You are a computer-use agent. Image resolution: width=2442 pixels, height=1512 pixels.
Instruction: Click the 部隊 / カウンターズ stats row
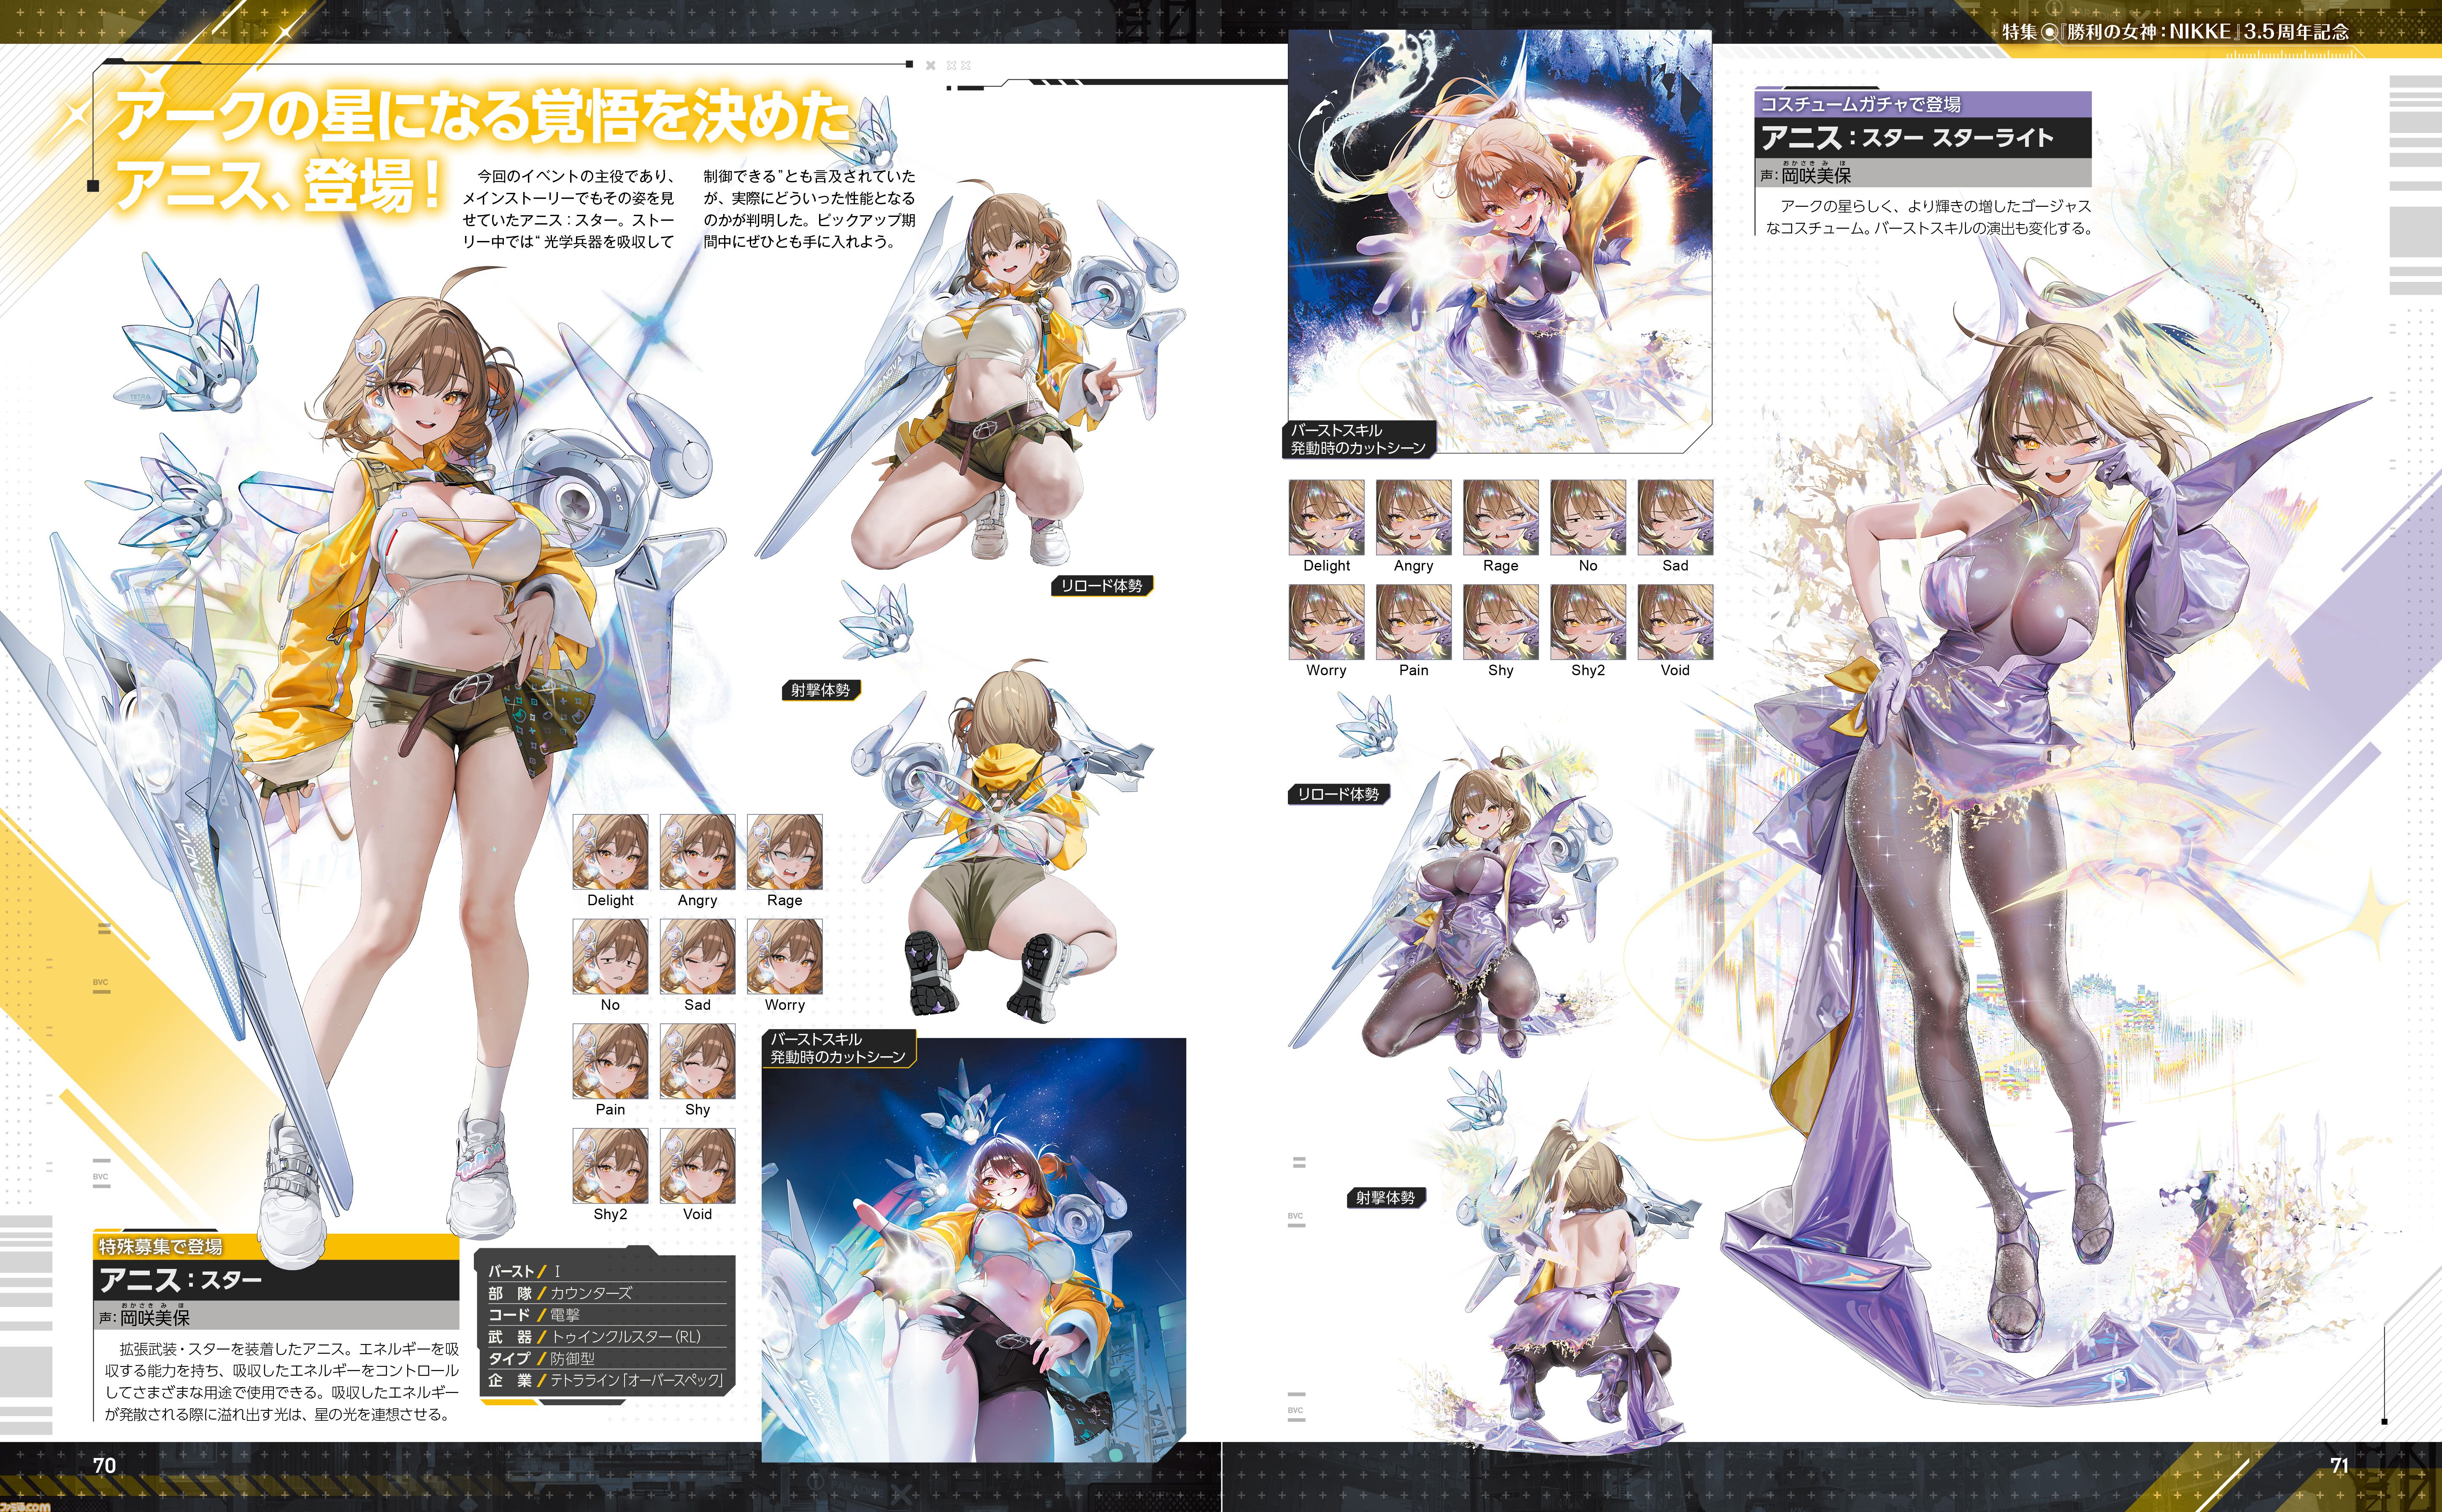(x=607, y=1293)
